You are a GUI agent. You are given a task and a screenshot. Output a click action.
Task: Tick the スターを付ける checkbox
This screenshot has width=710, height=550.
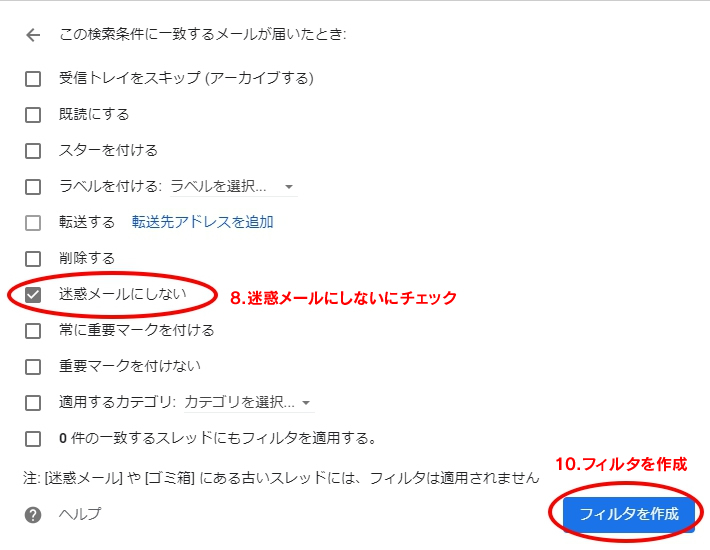coord(33,151)
